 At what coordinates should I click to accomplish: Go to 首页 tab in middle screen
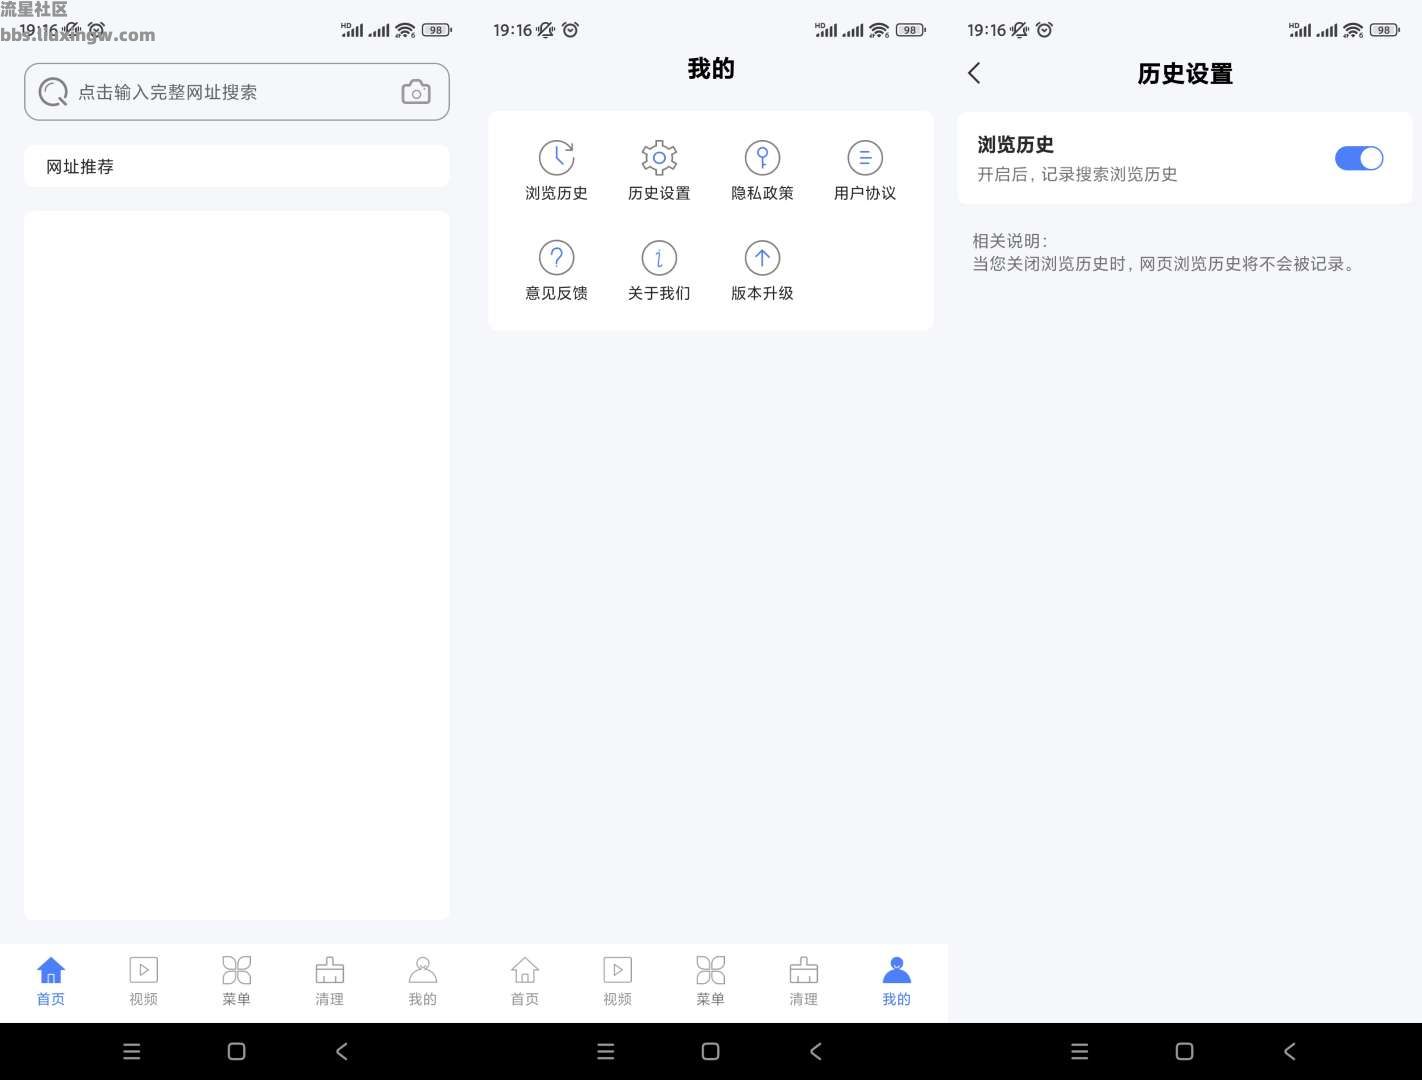pyautogui.click(x=525, y=981)
